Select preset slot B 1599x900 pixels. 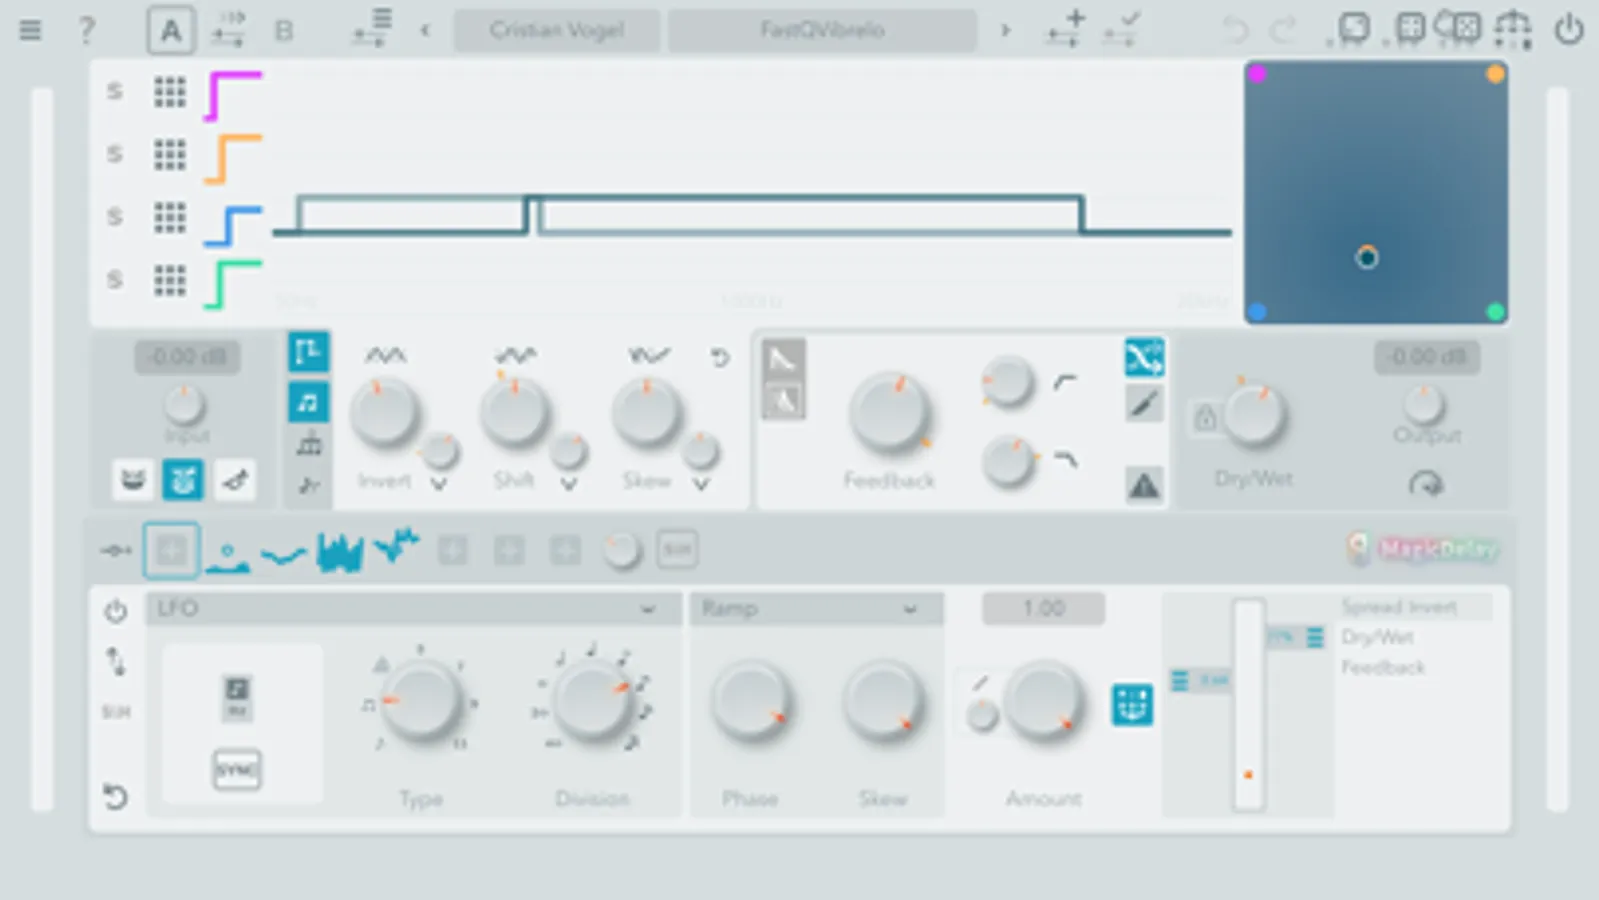tap(284, 31)
